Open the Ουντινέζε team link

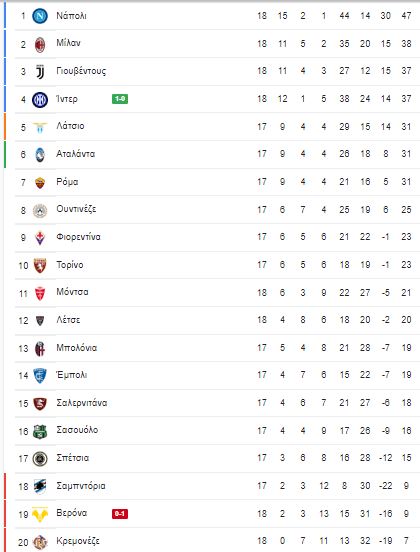(x=76, y=209)
